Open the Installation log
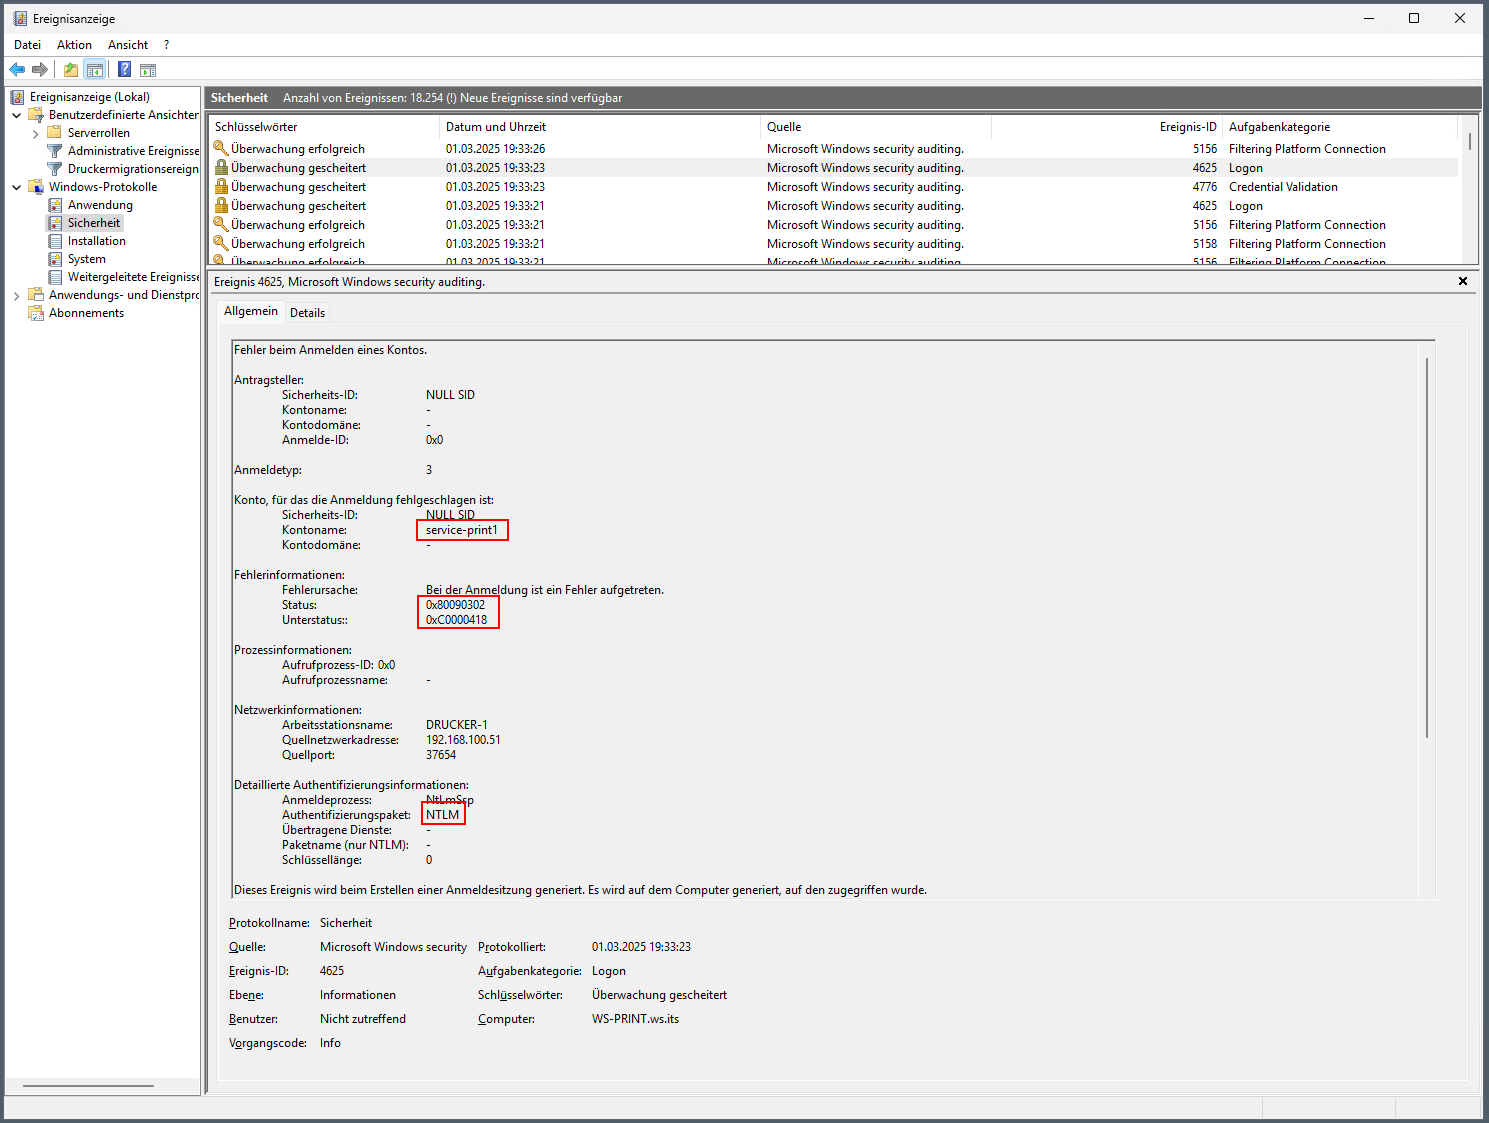Image resolution: width=1489 pixels, height=1123 pixels. (97, 241)
